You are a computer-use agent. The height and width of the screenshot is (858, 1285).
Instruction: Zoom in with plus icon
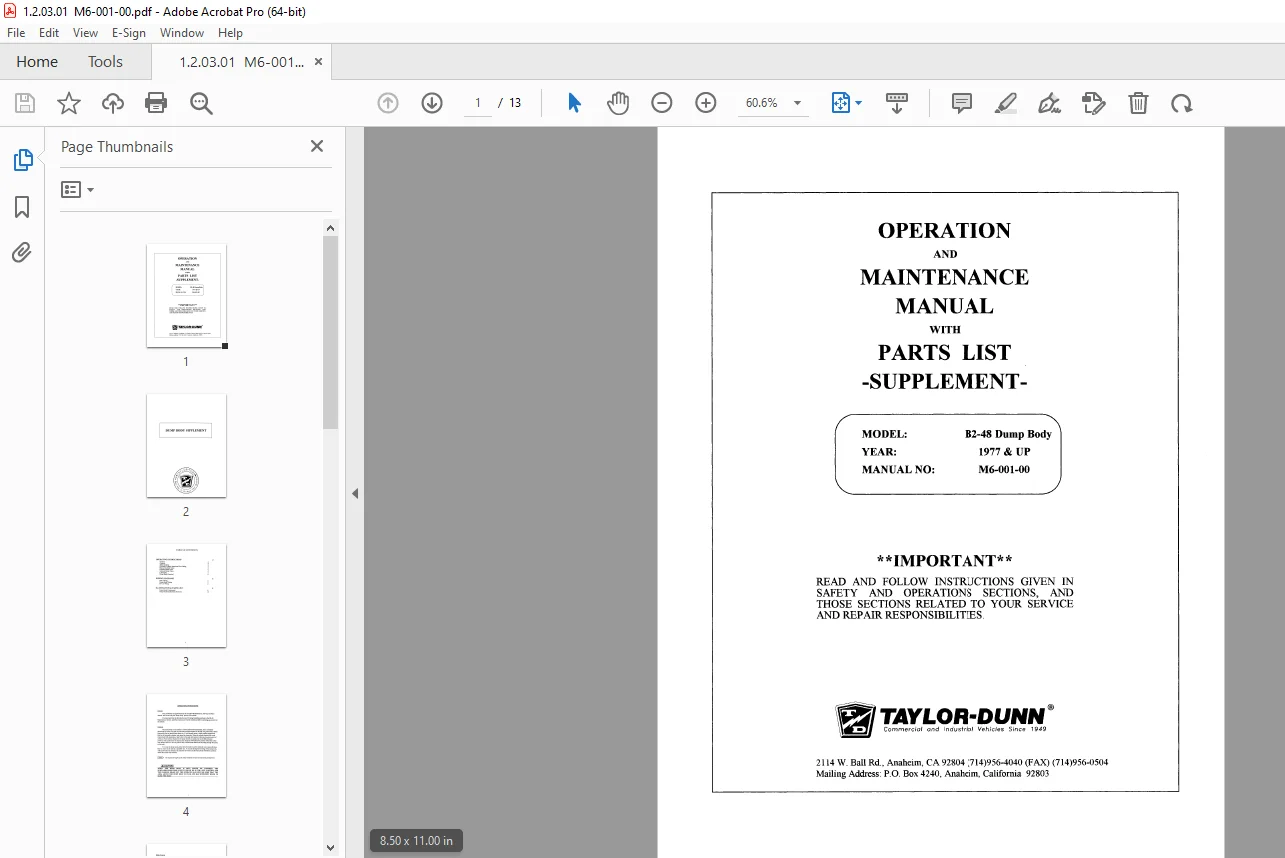pyautogui.click(x=706, y=103)
